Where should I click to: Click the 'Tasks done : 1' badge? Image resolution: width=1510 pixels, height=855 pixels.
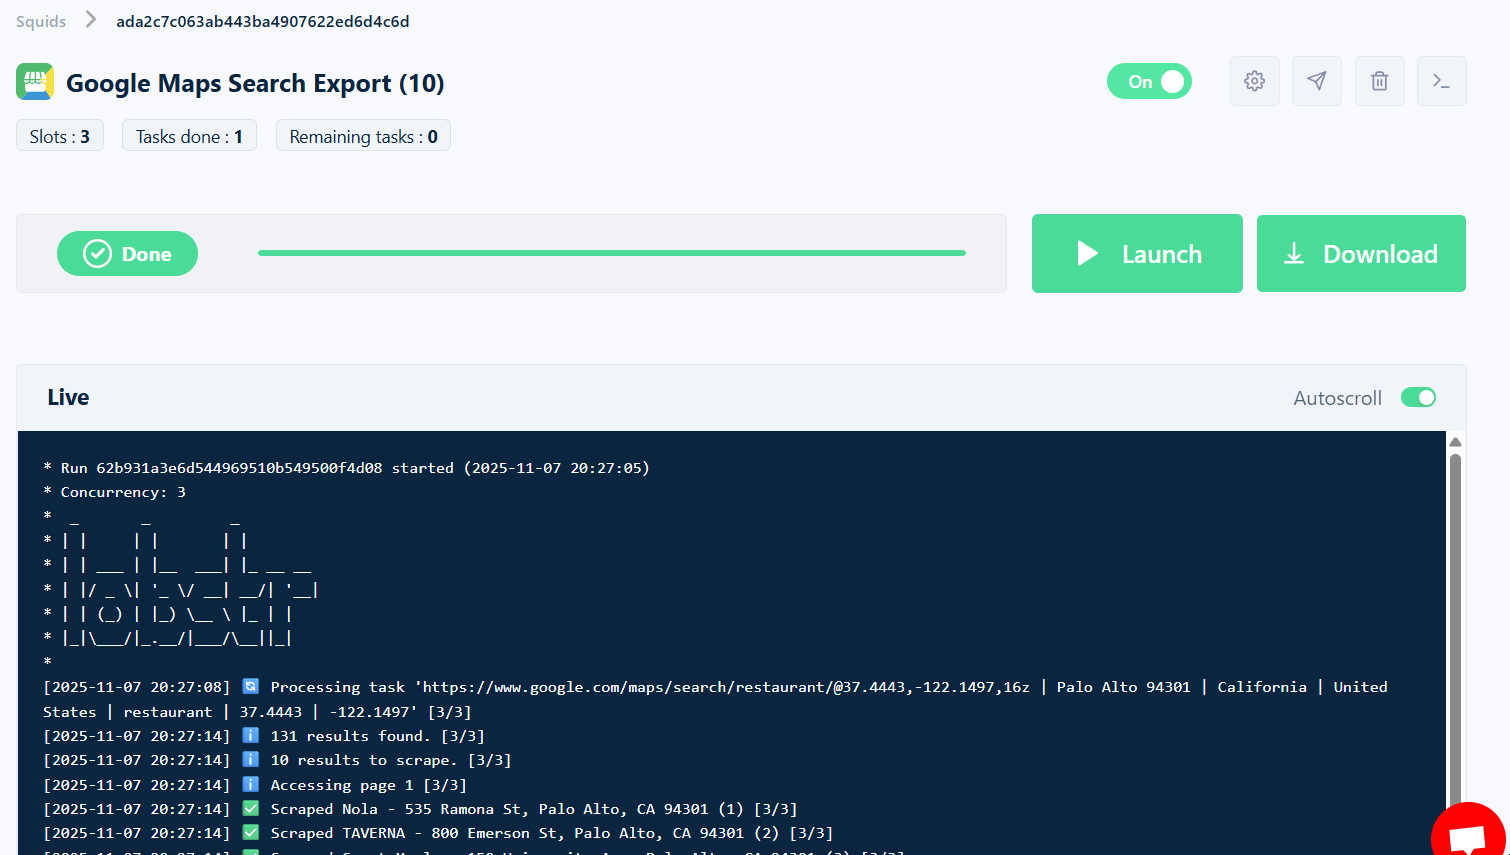click(188, 135)
